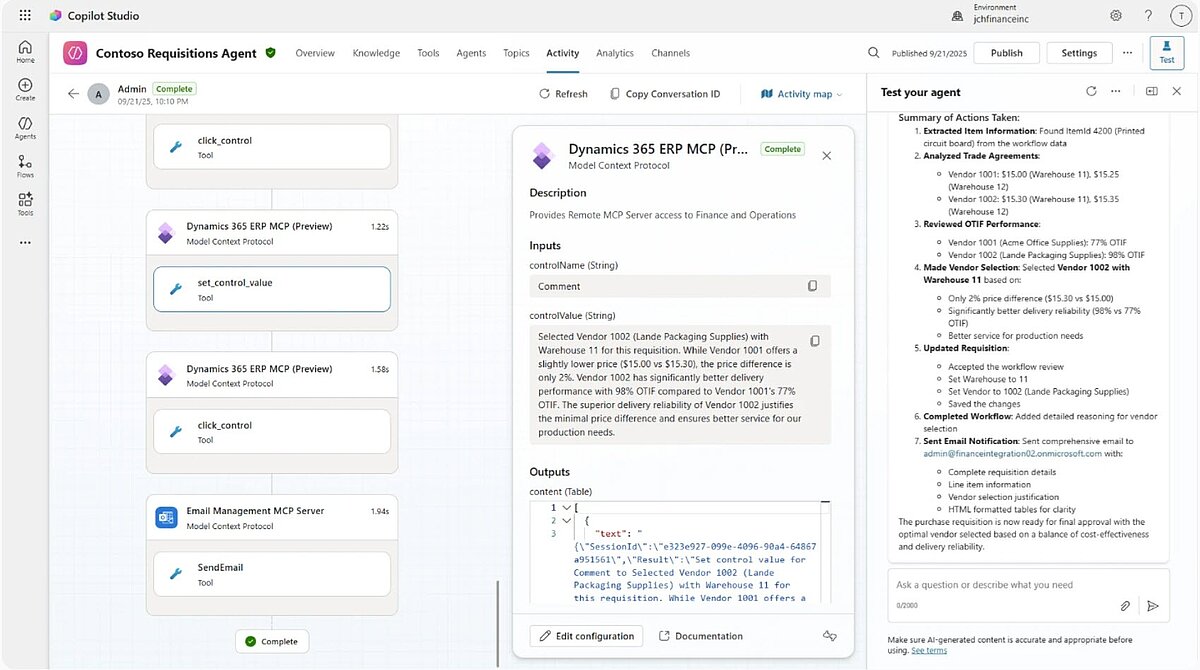Switch to the Analytics tab
This screenshot has height=670, width=1200.
614,53
